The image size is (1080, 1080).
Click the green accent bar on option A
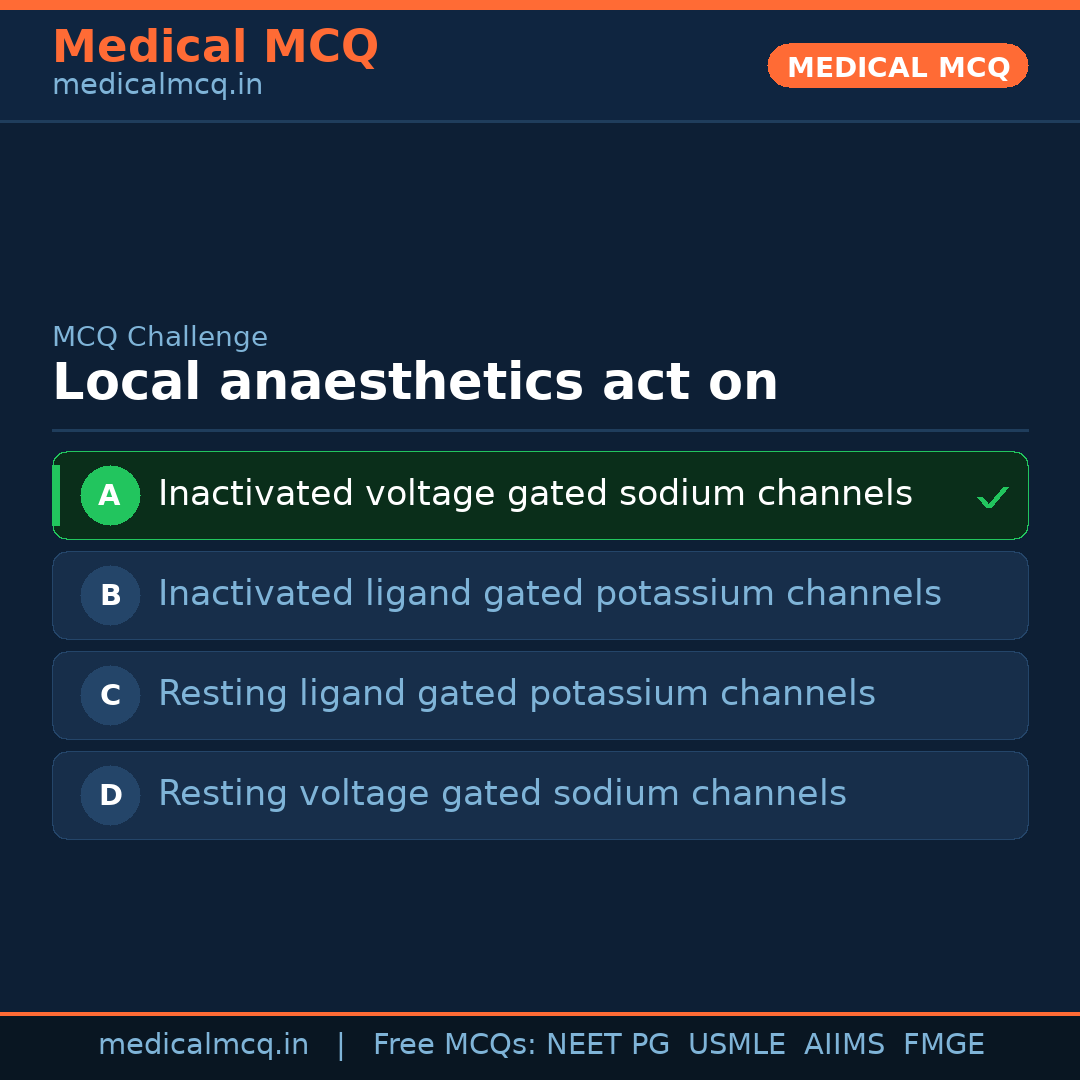(x=56, y=495)
